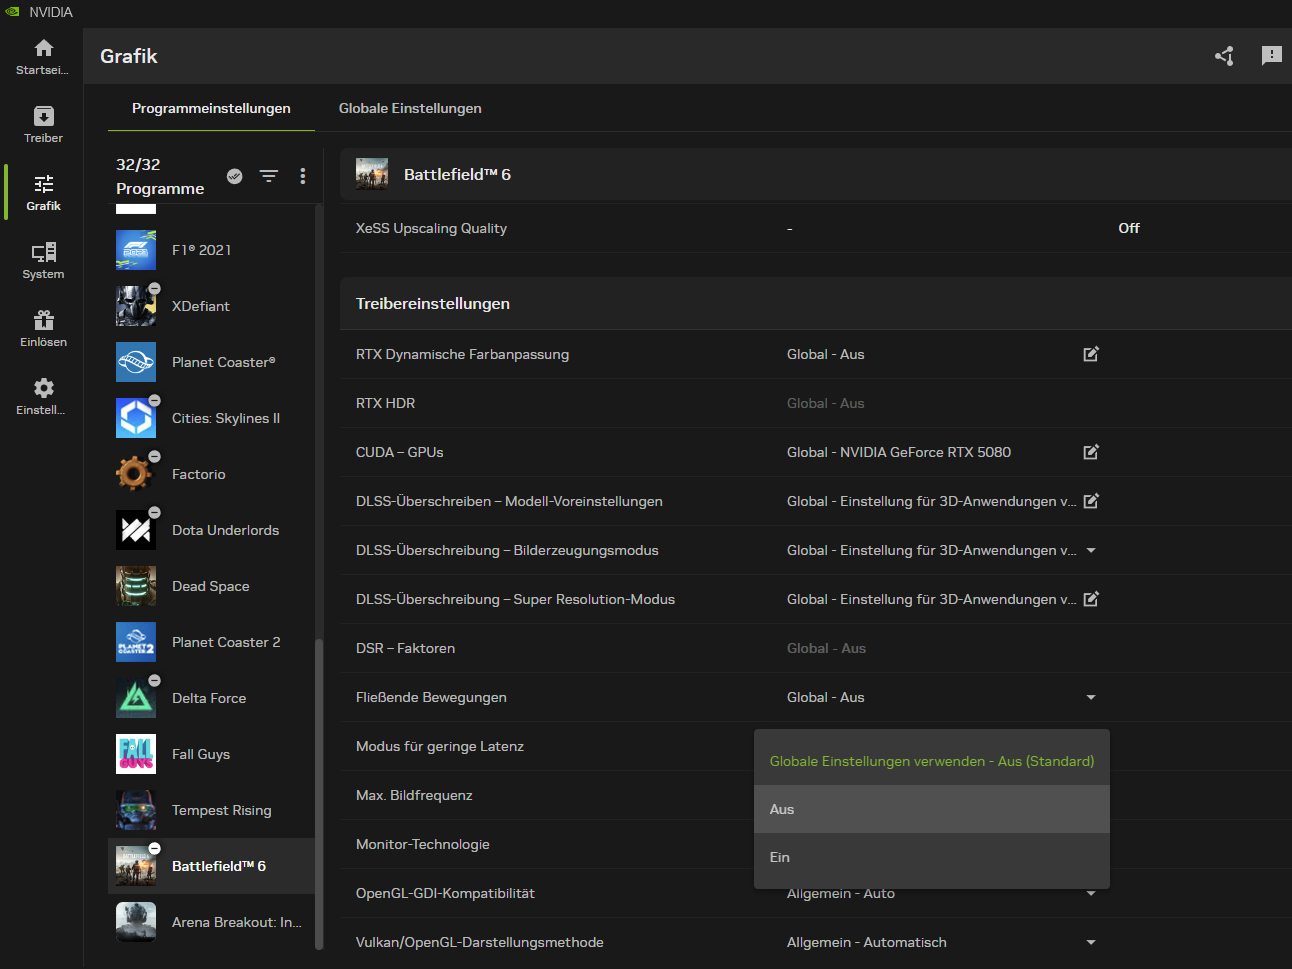Image resolution: width=1292 pixels, height=969 pixels.
Task: Click the feedback icon in top right
Action: click(1271, 56)
